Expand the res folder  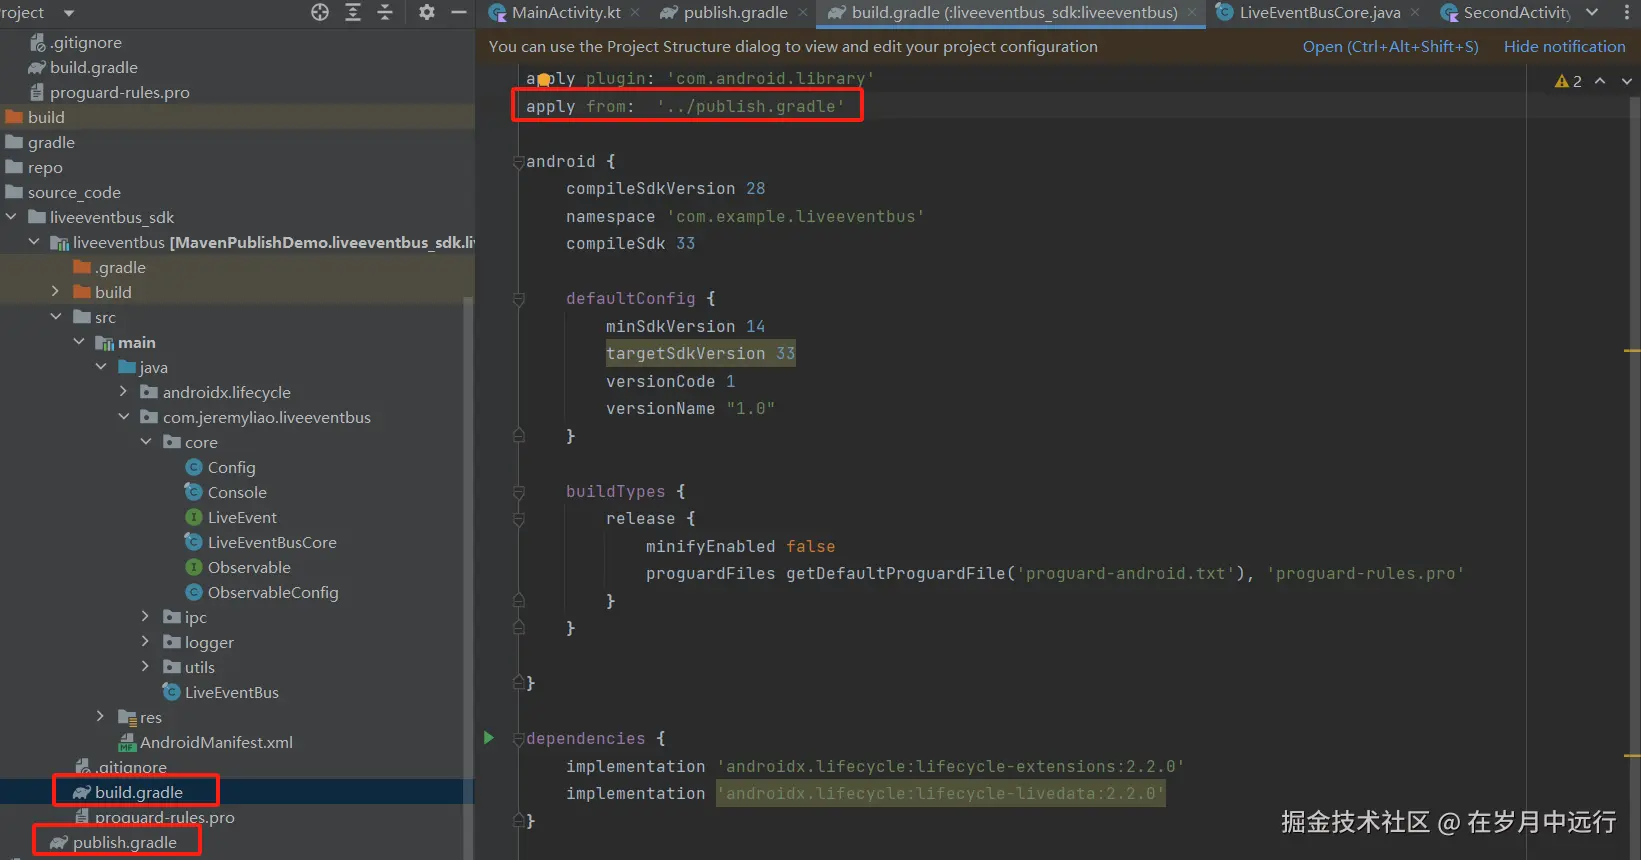(101, 717)
